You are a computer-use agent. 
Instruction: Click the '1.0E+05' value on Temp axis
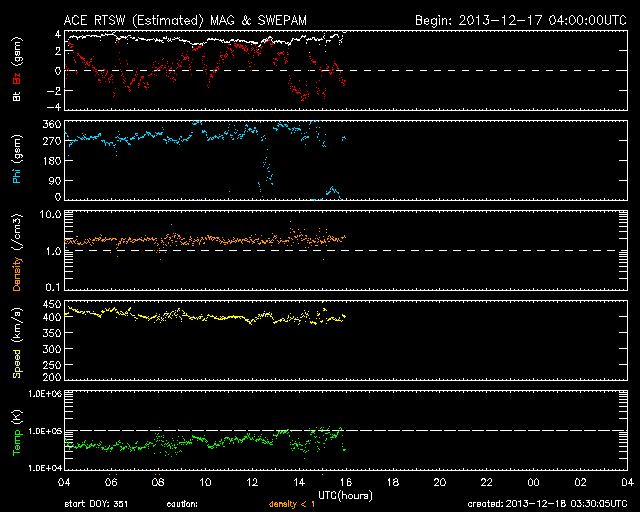(45, 431)
